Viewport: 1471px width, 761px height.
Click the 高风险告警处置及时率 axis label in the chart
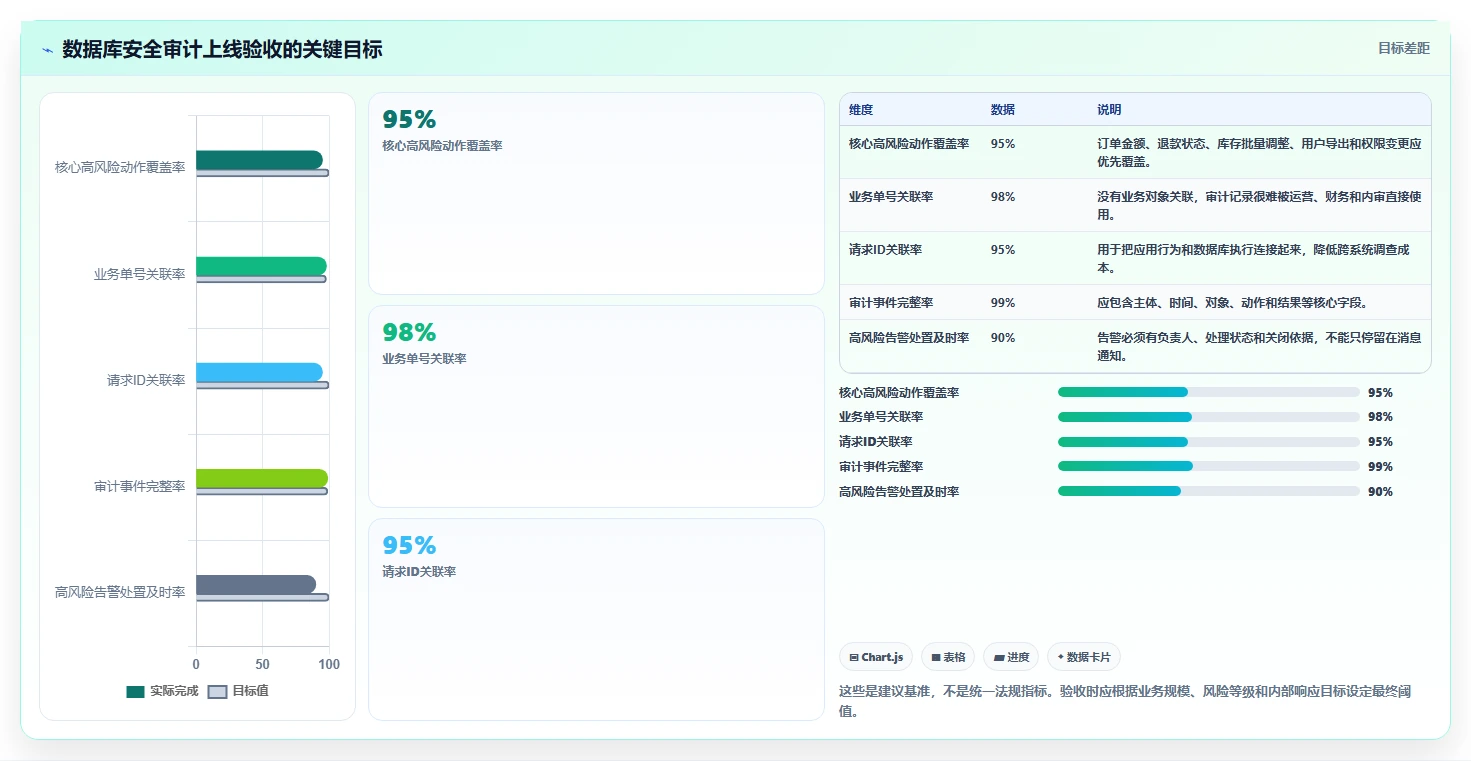coord(120,592)
